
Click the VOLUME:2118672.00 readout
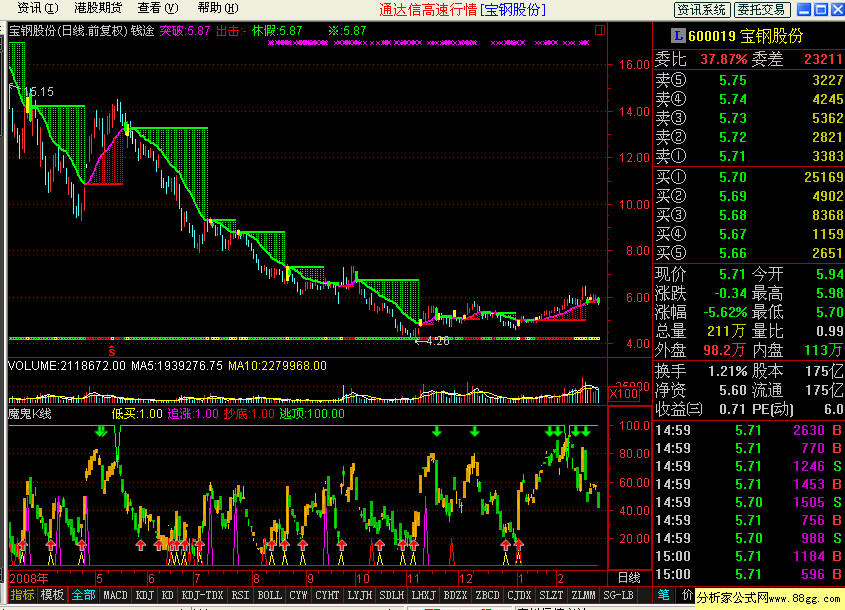click(67, 366)
